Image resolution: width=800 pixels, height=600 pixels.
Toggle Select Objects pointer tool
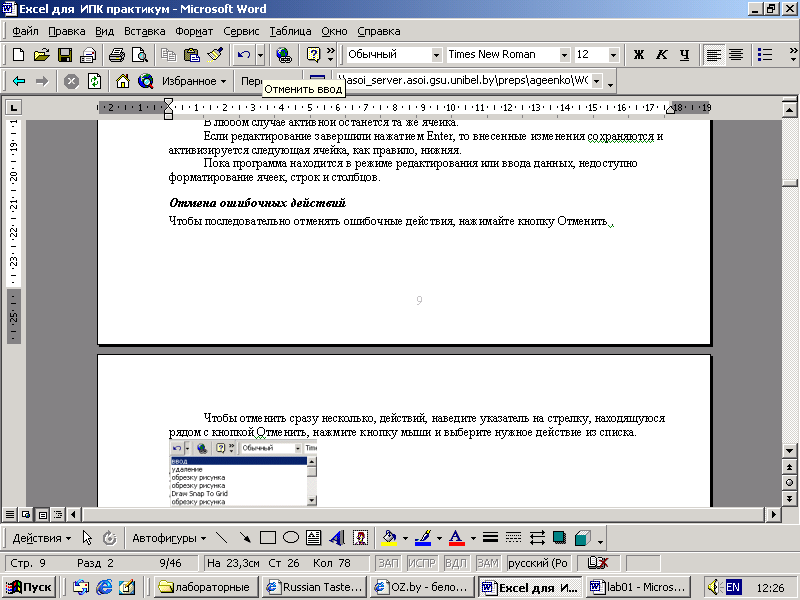[x=87, y=538]
